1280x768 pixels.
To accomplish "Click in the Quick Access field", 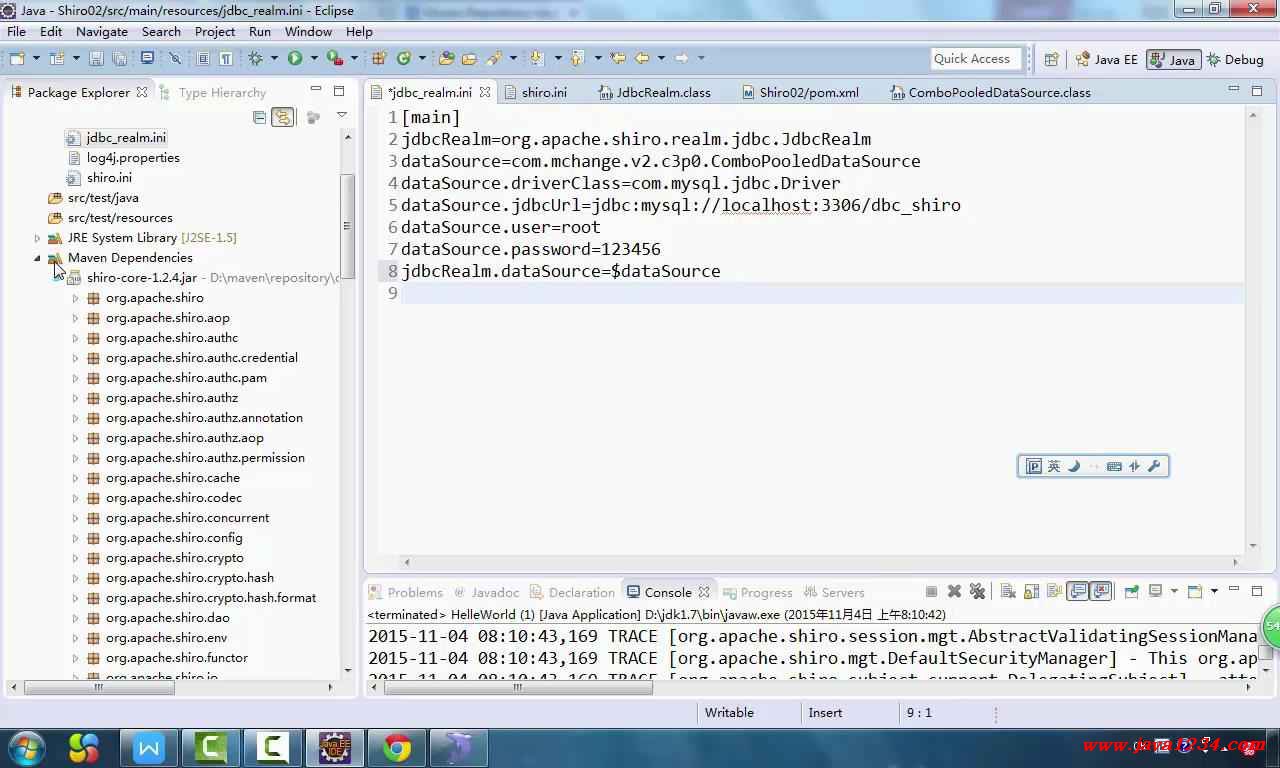I will pyautogui.click(x=976, y=59).
